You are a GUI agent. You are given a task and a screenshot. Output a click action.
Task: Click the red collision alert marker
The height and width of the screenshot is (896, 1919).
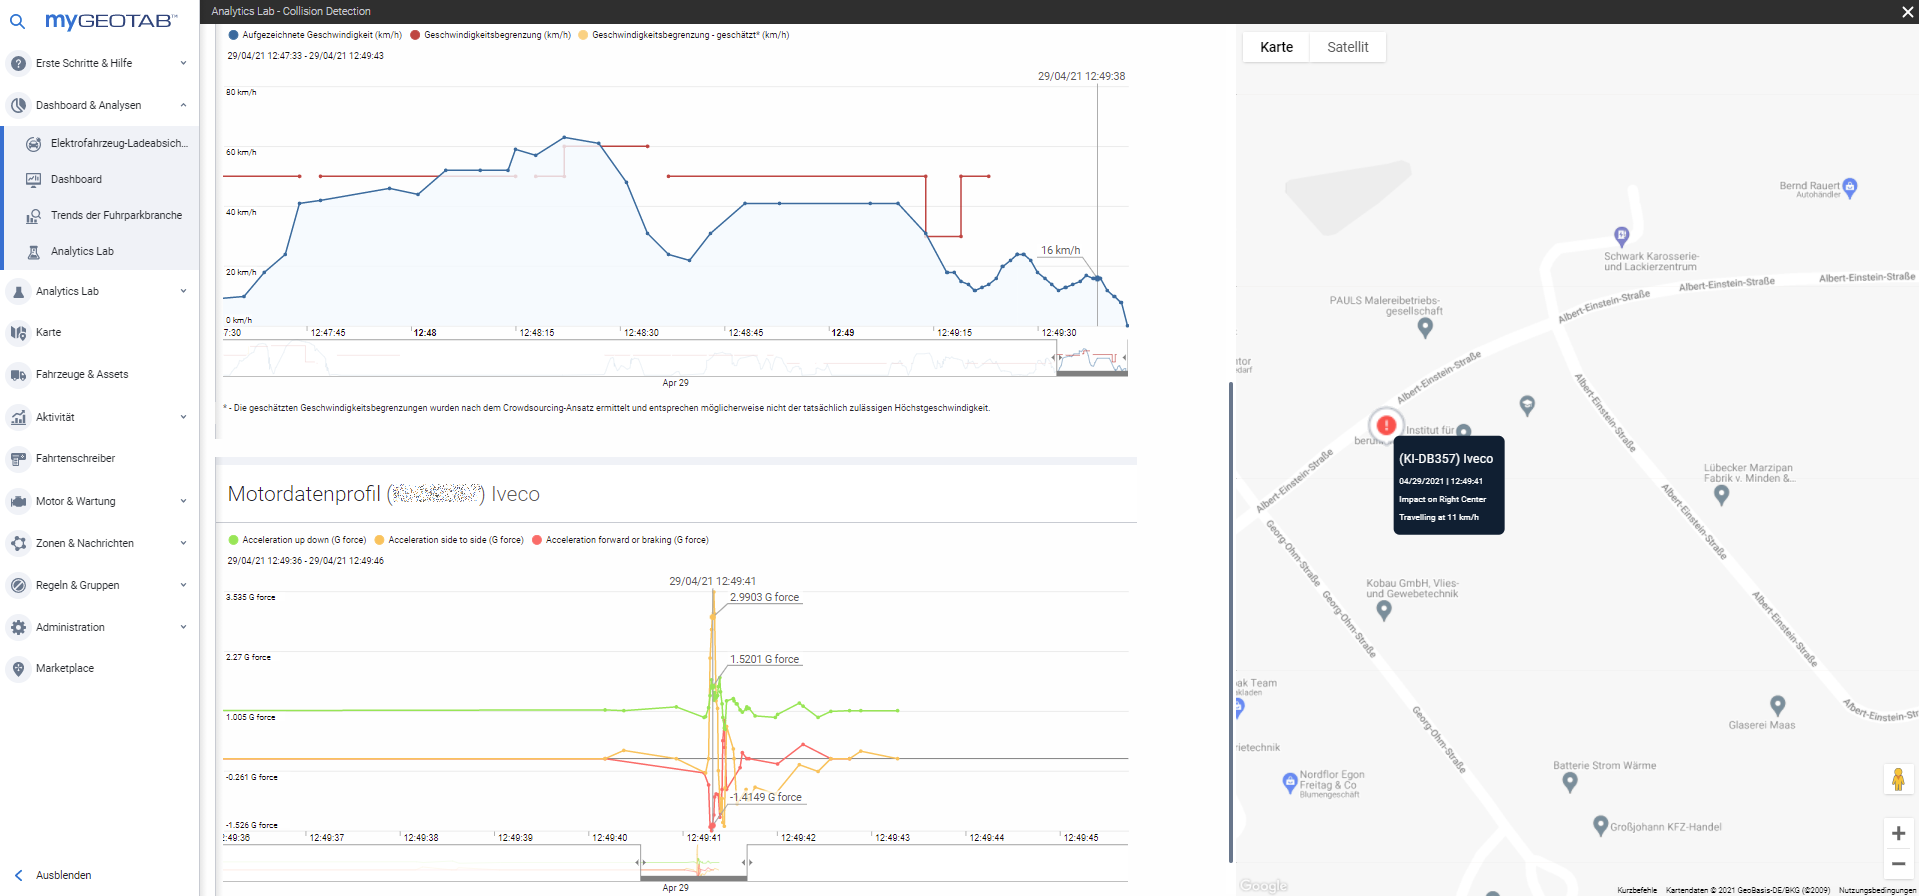(1386, 425)
